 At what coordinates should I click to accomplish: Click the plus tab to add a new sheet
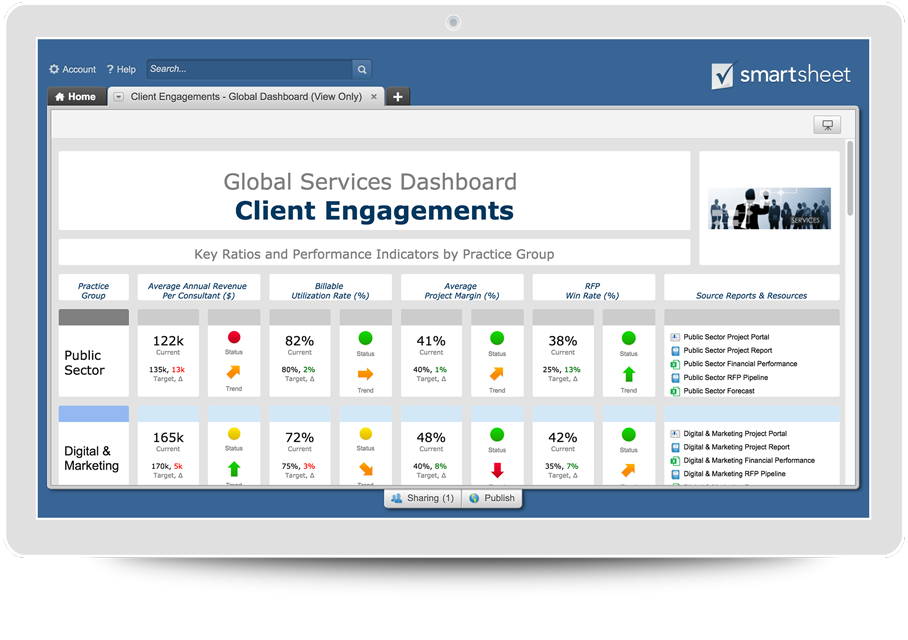click(397, 96)
